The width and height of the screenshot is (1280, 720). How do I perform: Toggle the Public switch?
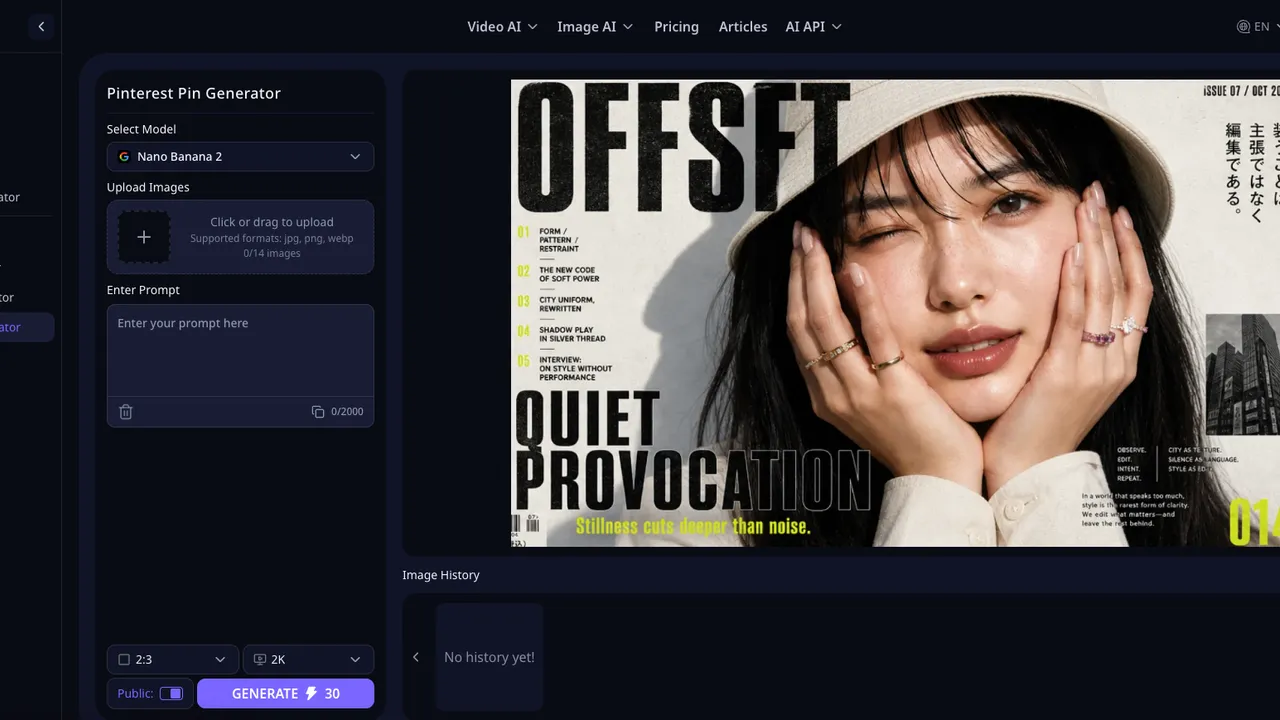171,694
